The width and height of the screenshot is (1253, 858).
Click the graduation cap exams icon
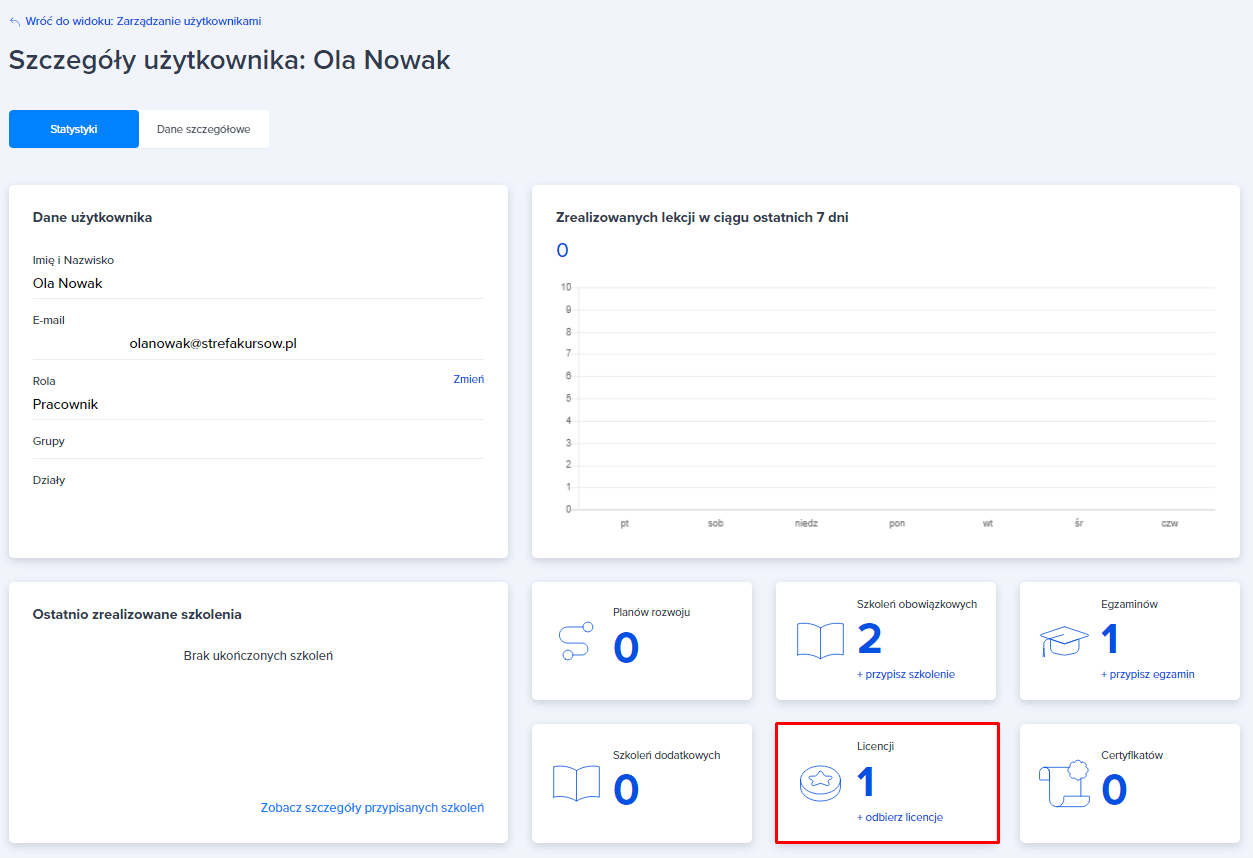point(1064,640)
